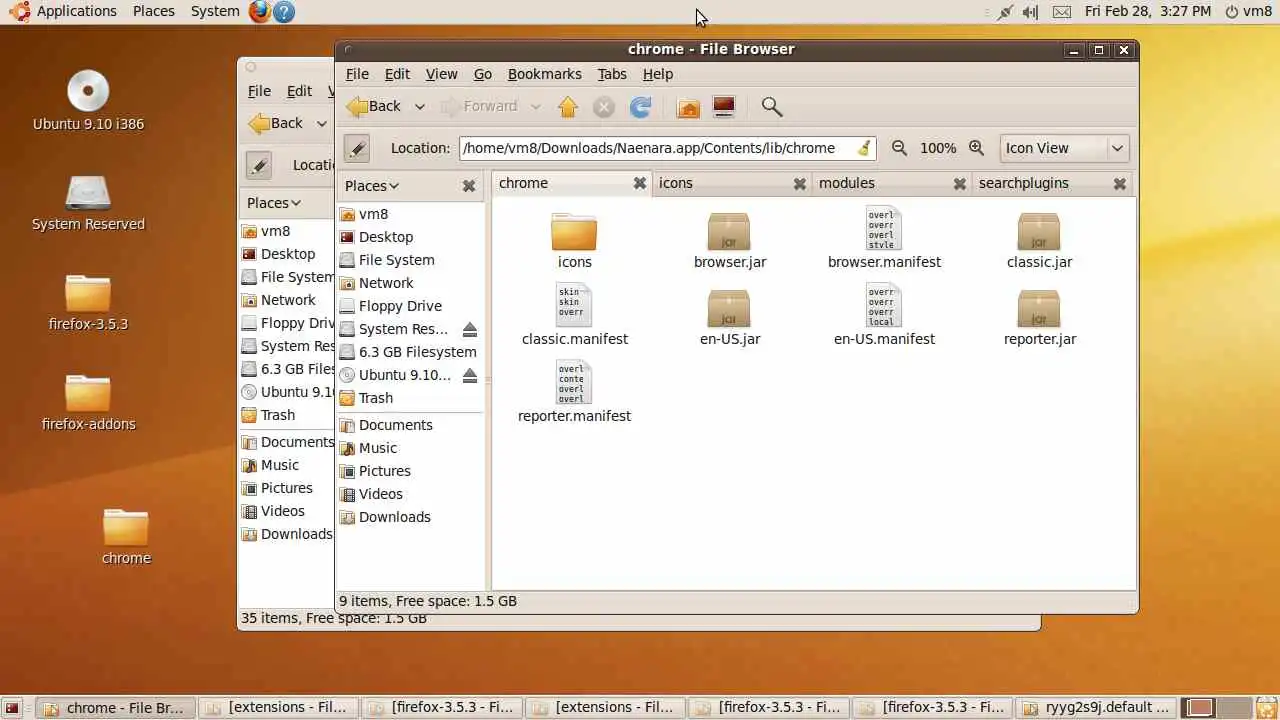Select browser.jar file icon

coord(729,231)
